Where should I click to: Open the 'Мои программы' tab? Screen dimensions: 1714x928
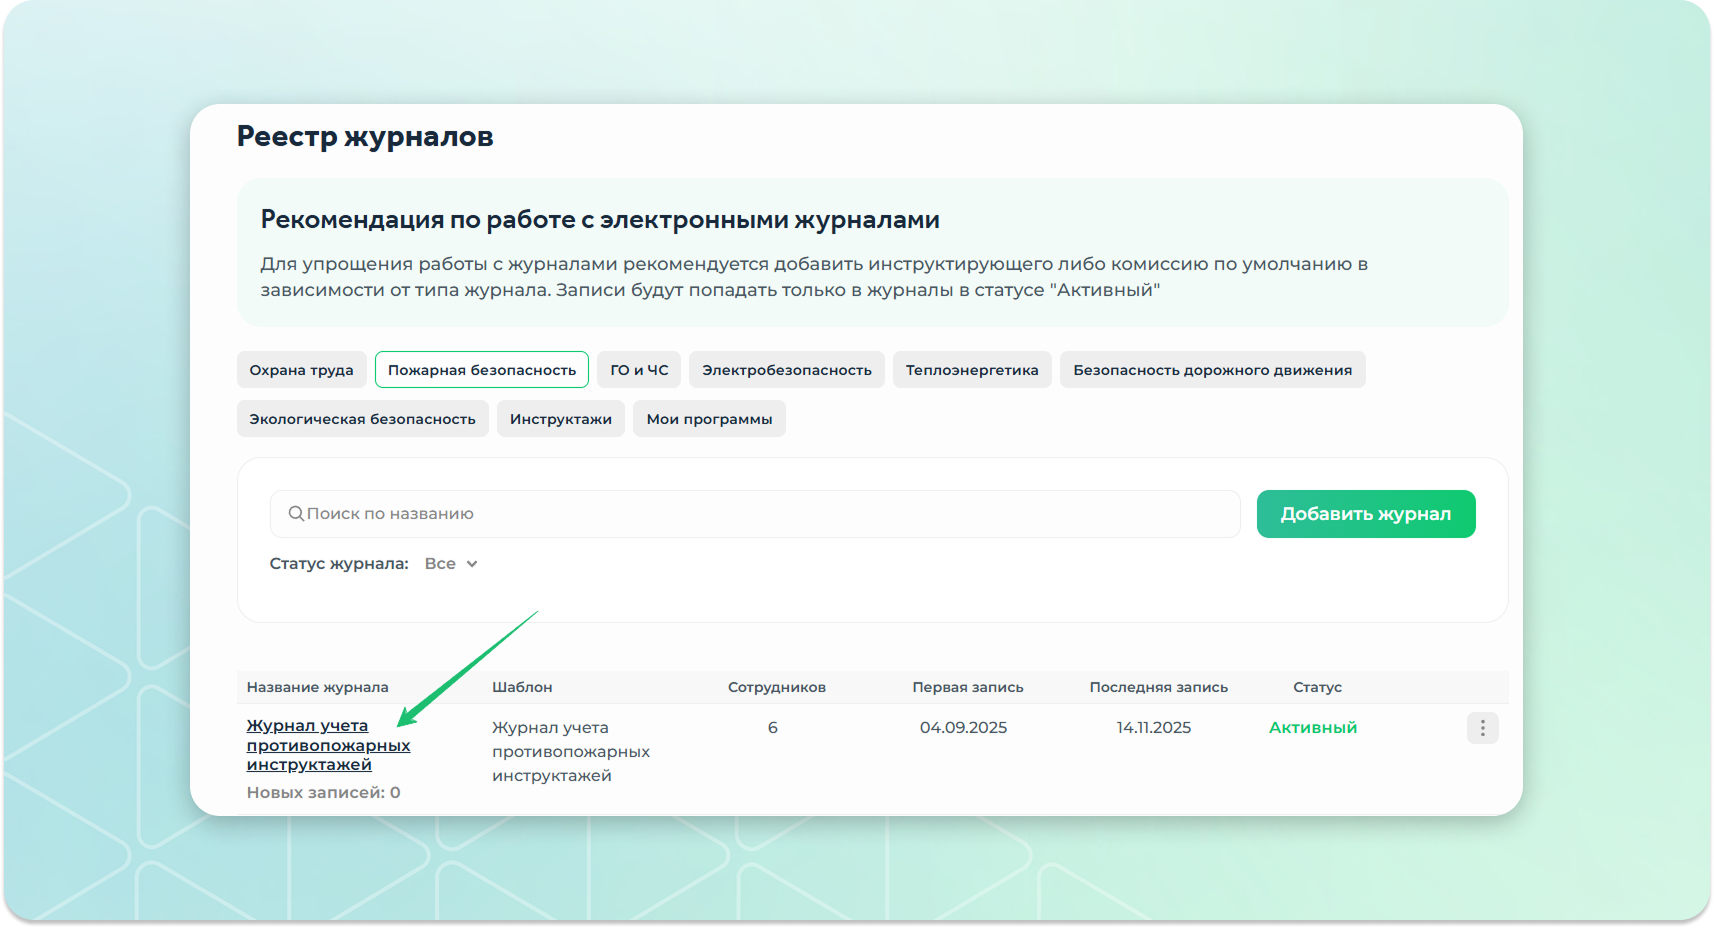click(x=709, y=419)
